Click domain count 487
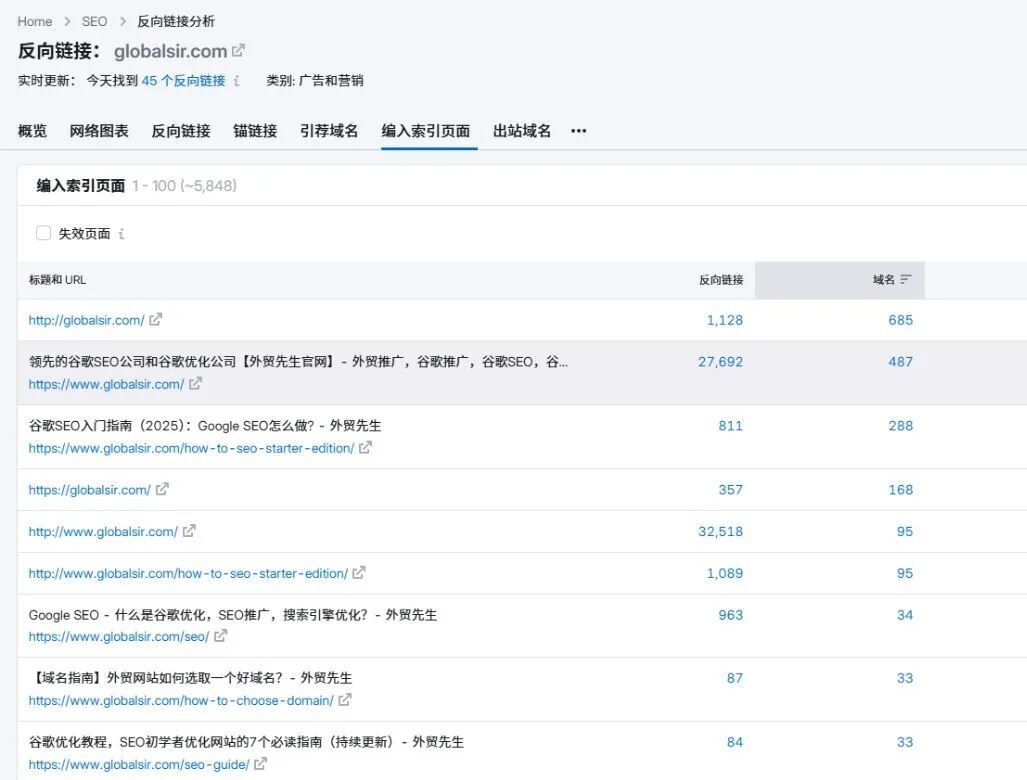 tap(901, 362)
